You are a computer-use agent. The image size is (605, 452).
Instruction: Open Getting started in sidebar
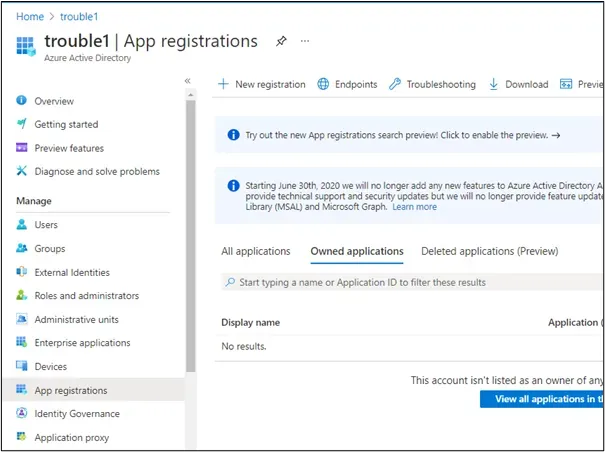point(66,124)
